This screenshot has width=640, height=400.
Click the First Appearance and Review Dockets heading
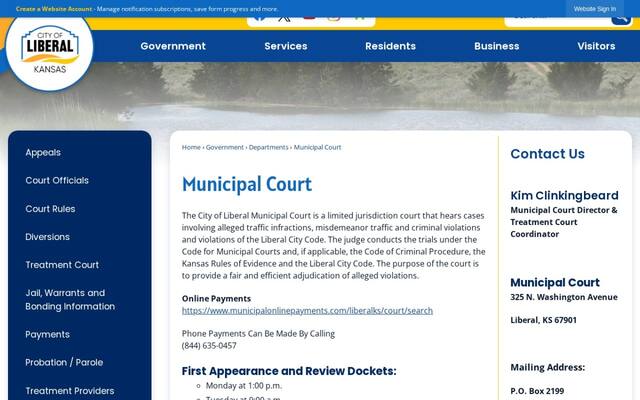click(x=289, y=371)
